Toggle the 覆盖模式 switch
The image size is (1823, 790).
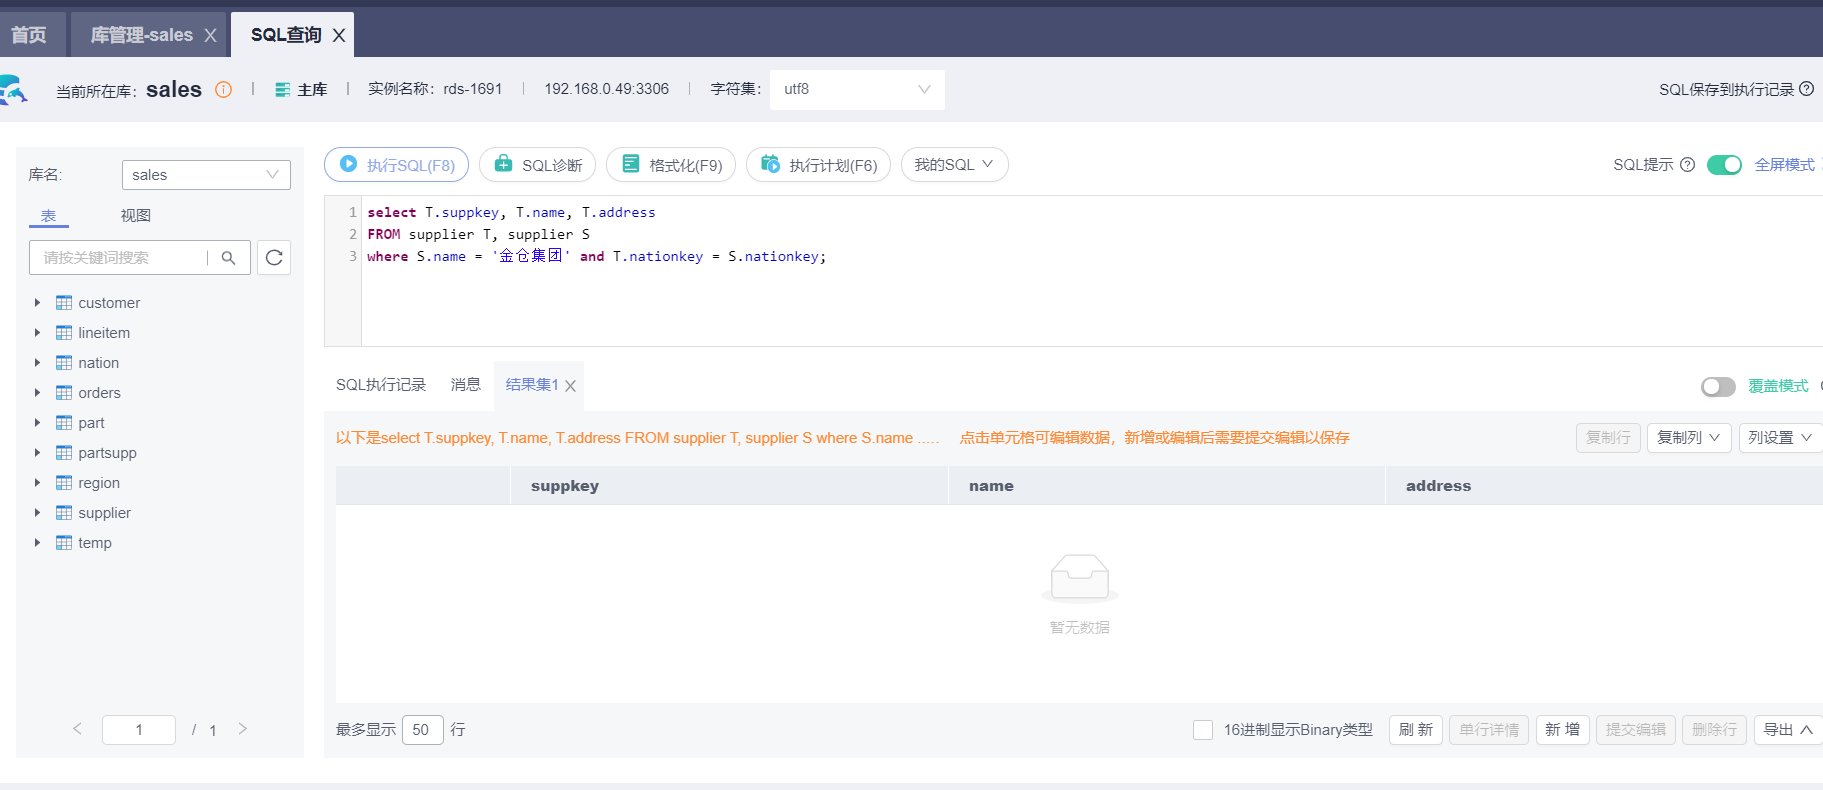pos(1718,386)
